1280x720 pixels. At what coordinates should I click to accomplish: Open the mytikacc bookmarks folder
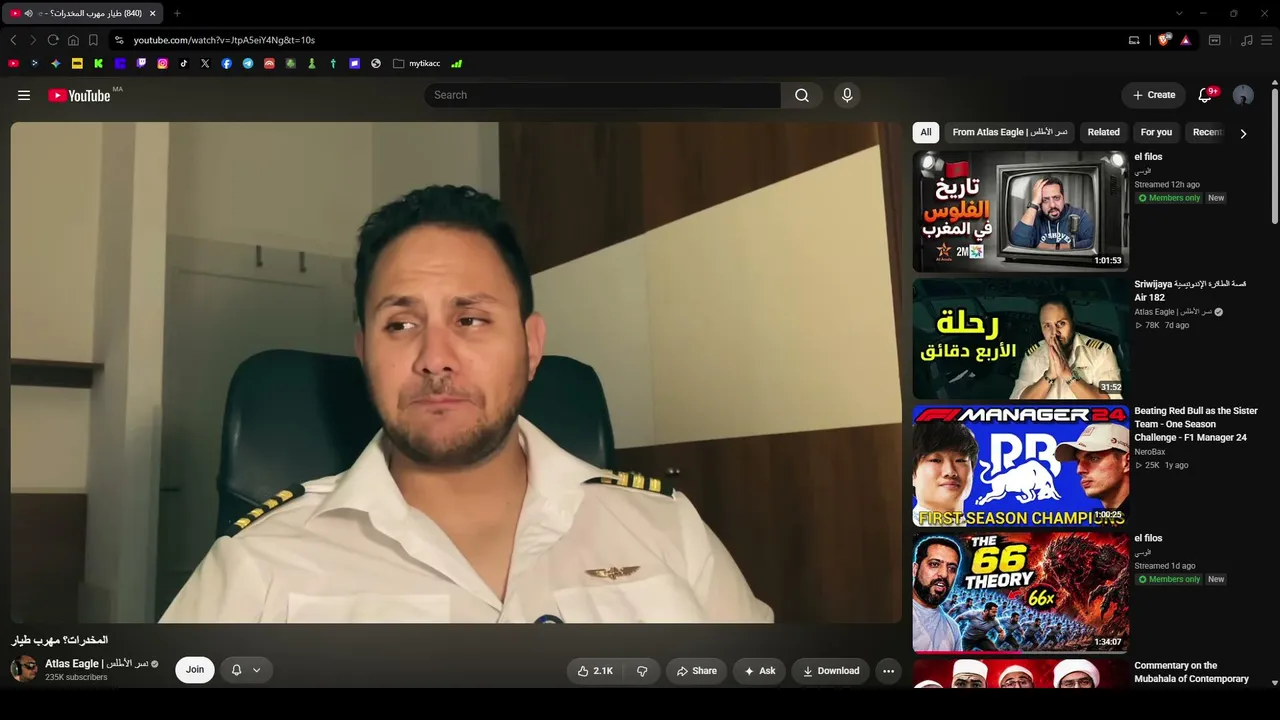417,63
